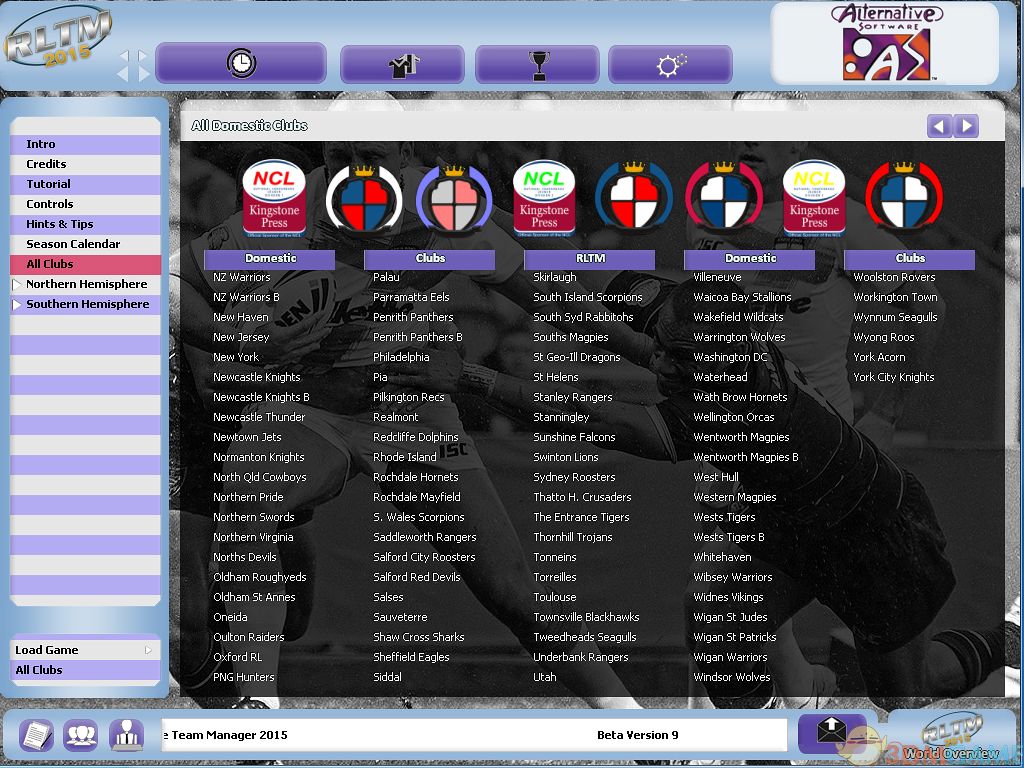Click the RLTM column header
Image resolution: width=1024 pixels, height=768 pixels.
(589, 259)
